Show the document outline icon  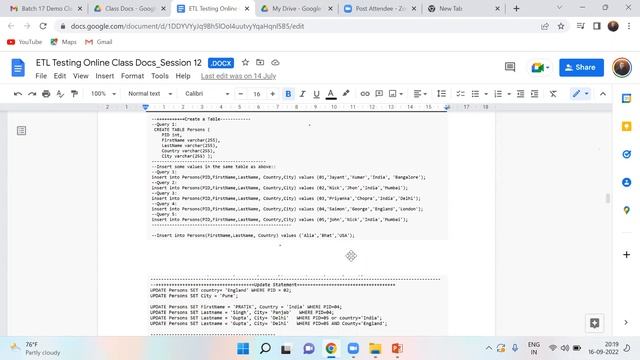21,131
